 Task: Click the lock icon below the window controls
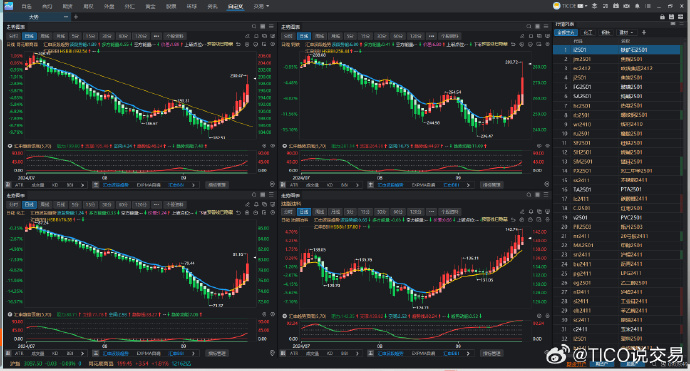(662, 17)
